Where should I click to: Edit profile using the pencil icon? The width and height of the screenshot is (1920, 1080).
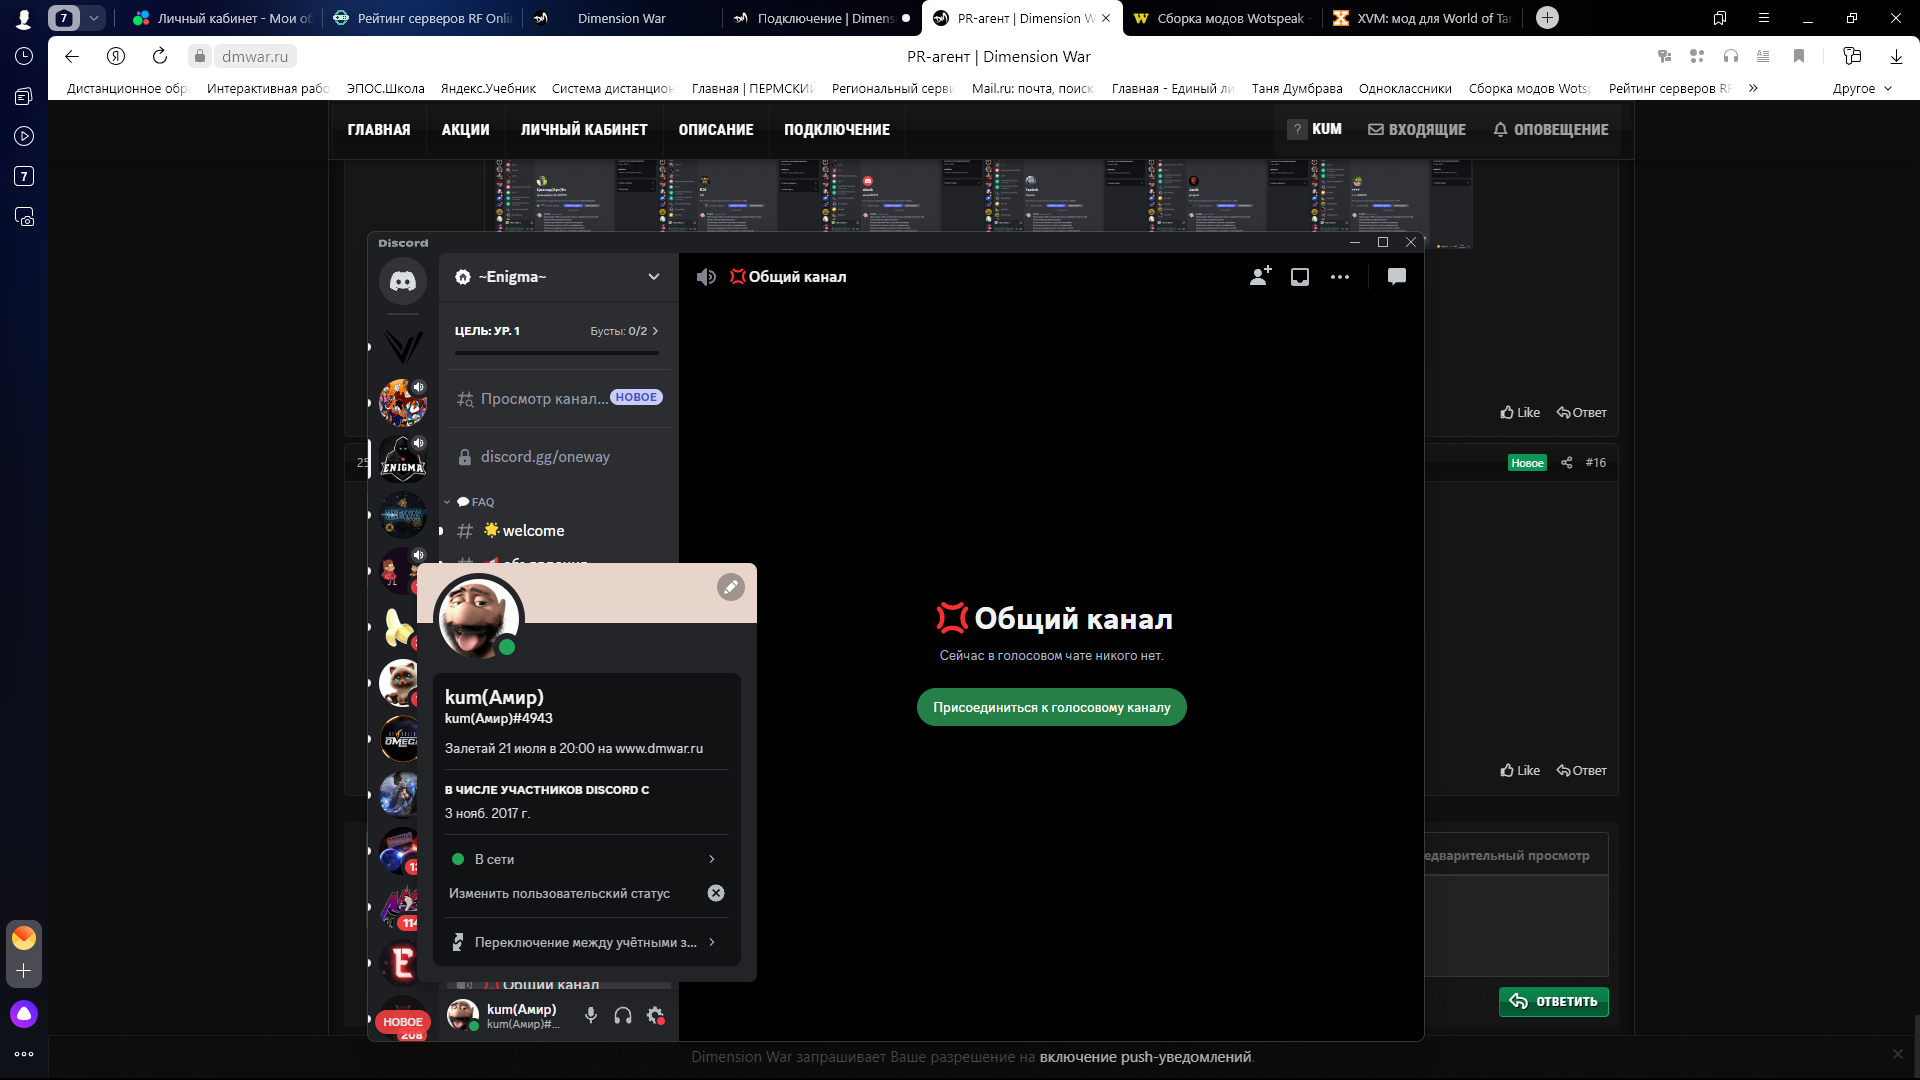click(x=731, y=587)
